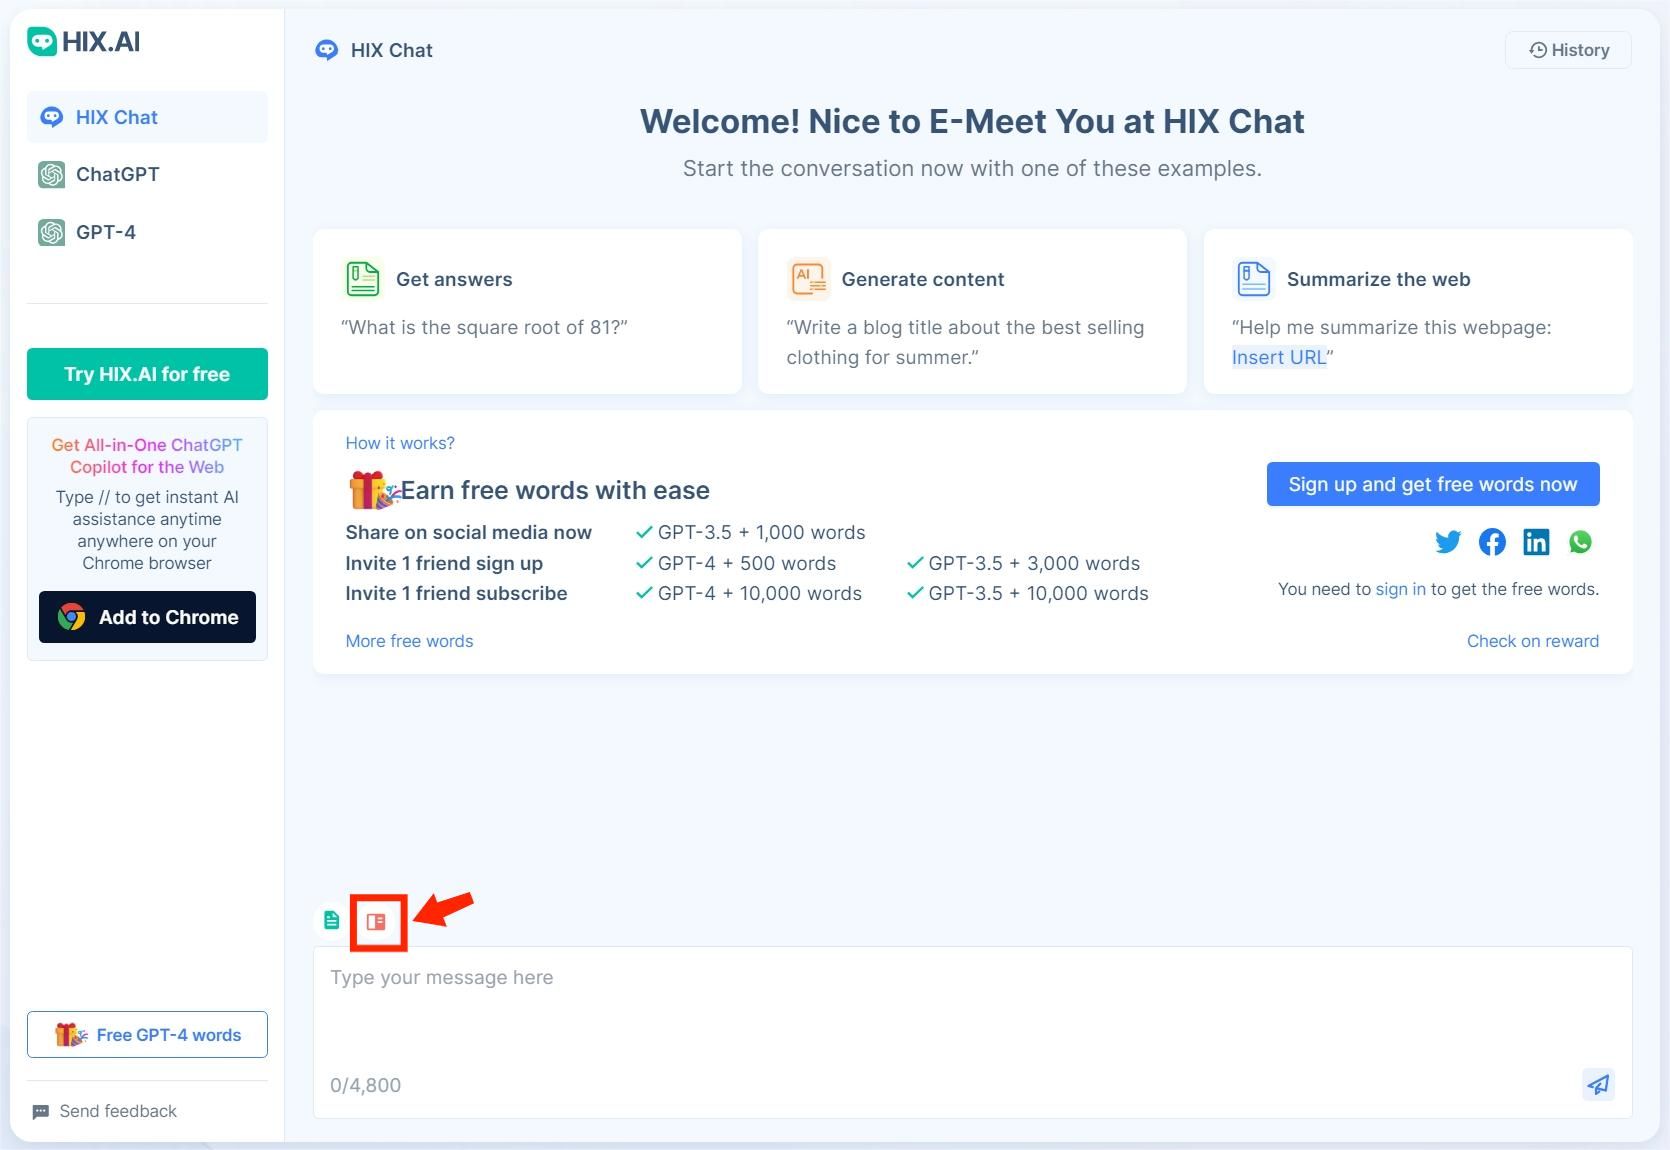This screenshot has height=1150, width=1670.
Task: Share via the LinkedIn icon
Action: coord(1536,542)
